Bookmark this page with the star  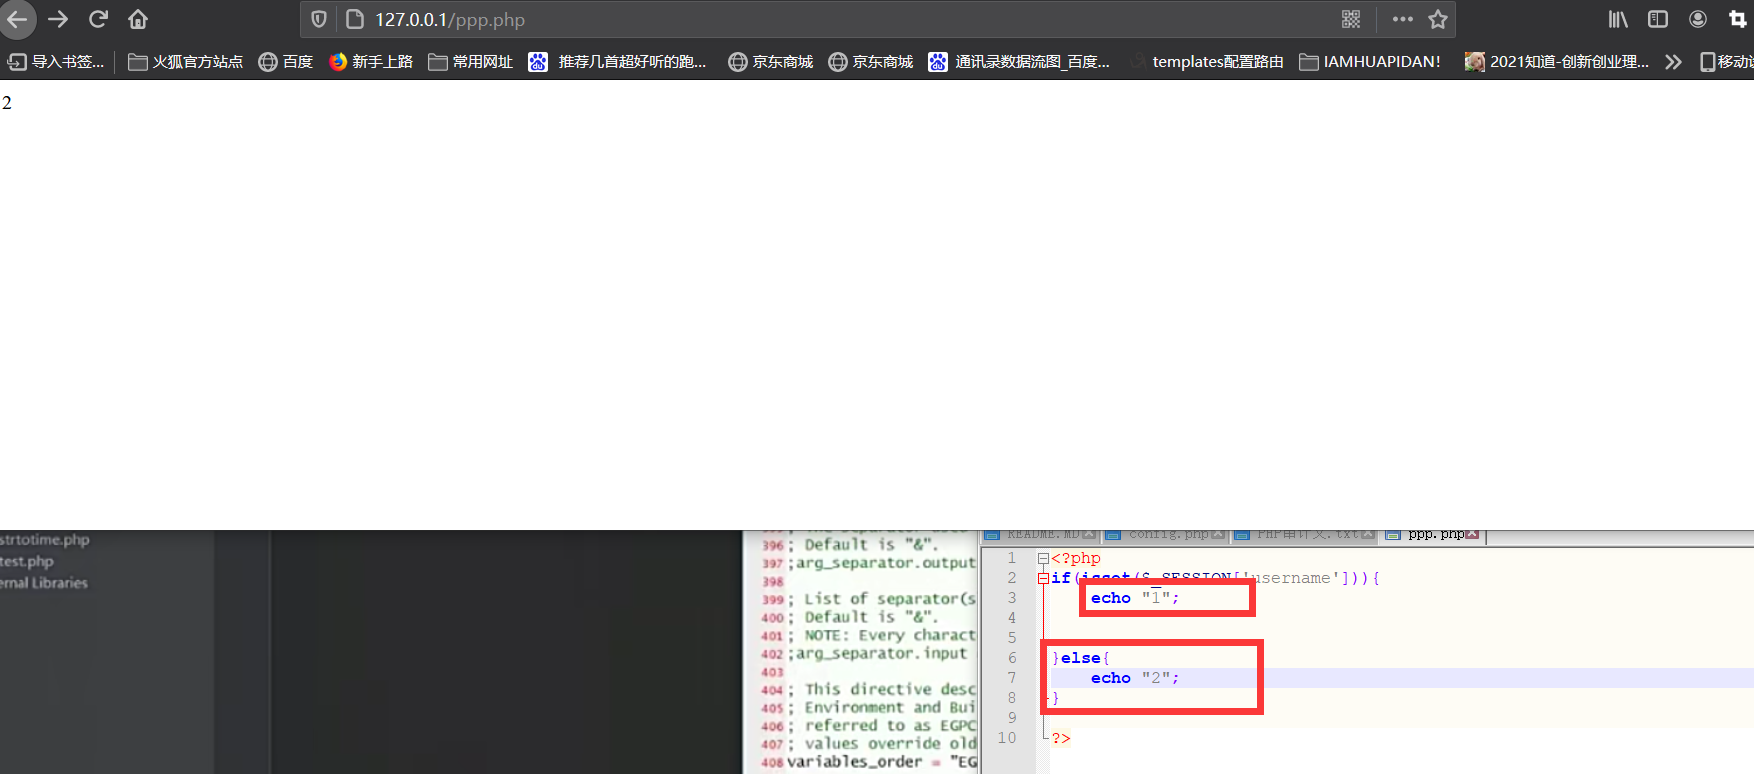tap(1438, 19)
